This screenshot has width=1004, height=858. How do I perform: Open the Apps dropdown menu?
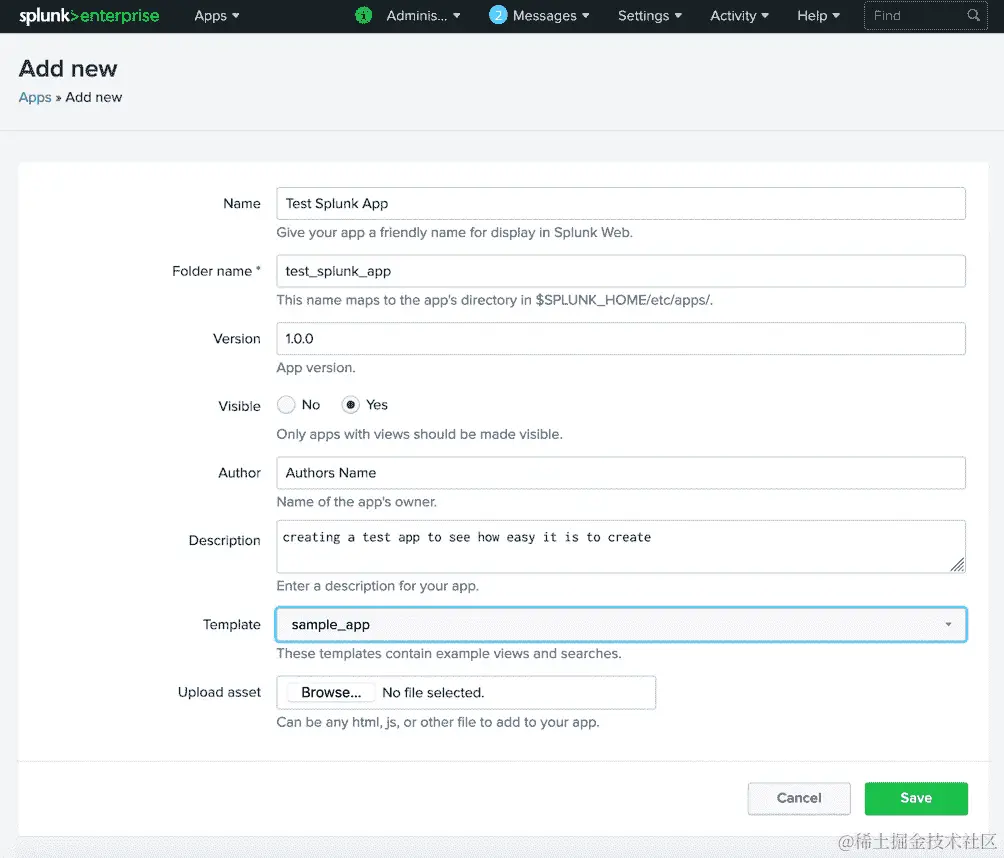(216, 16)
